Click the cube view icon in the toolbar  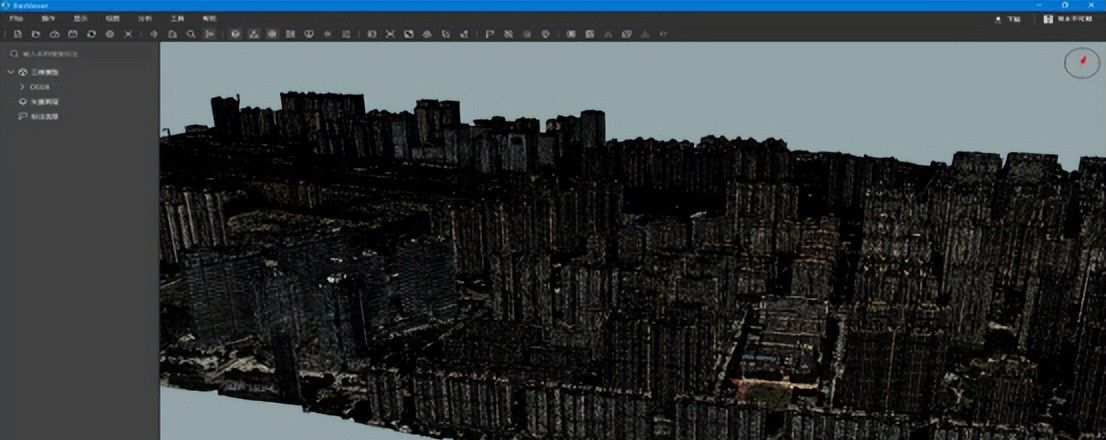(x=236, y=34)
